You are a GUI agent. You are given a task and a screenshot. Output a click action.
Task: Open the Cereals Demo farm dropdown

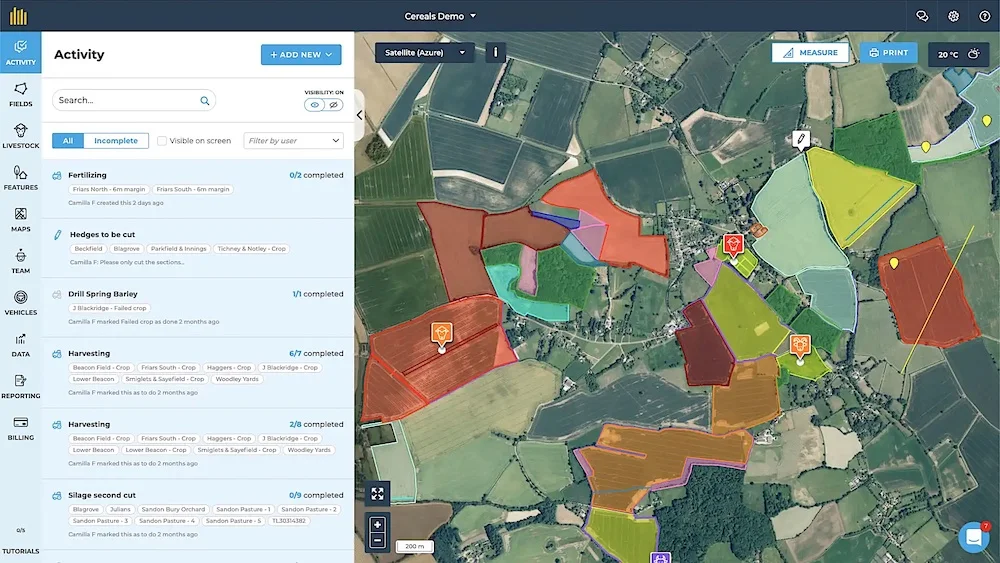point(440,16)
